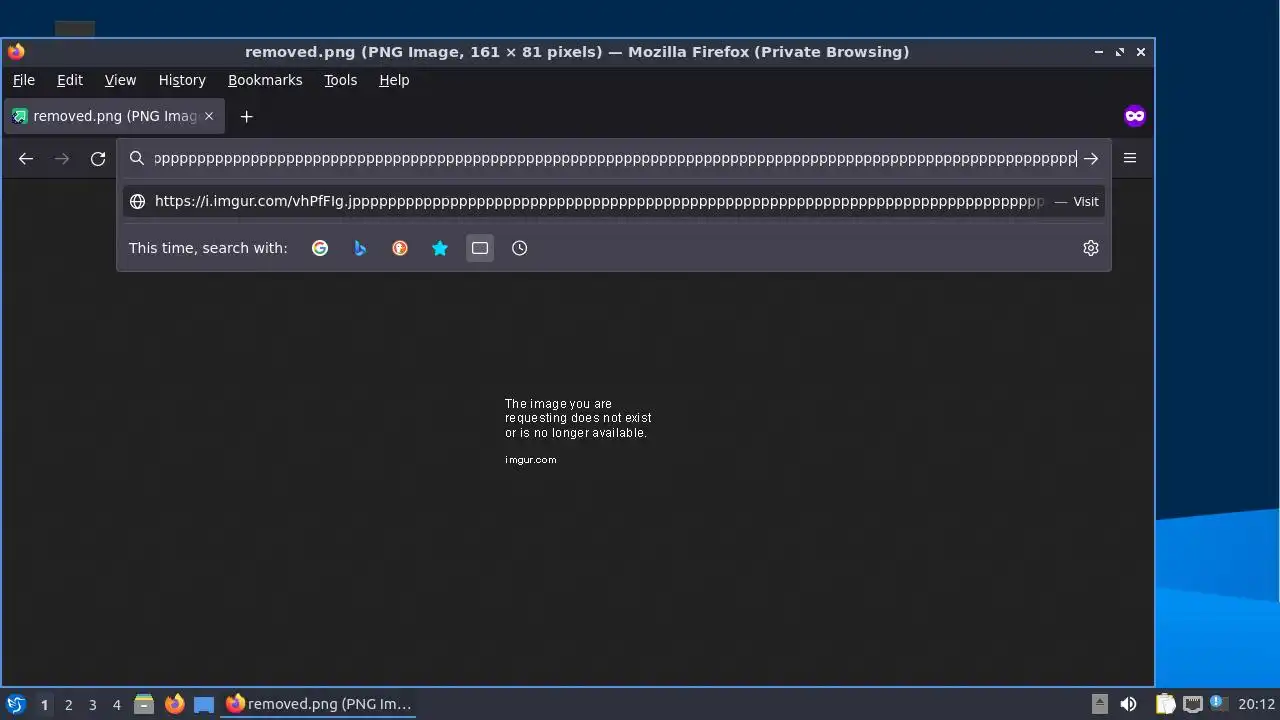Search this time with DuckDuckGo
The image size is (1280, 720).
(x=400, y=248)
